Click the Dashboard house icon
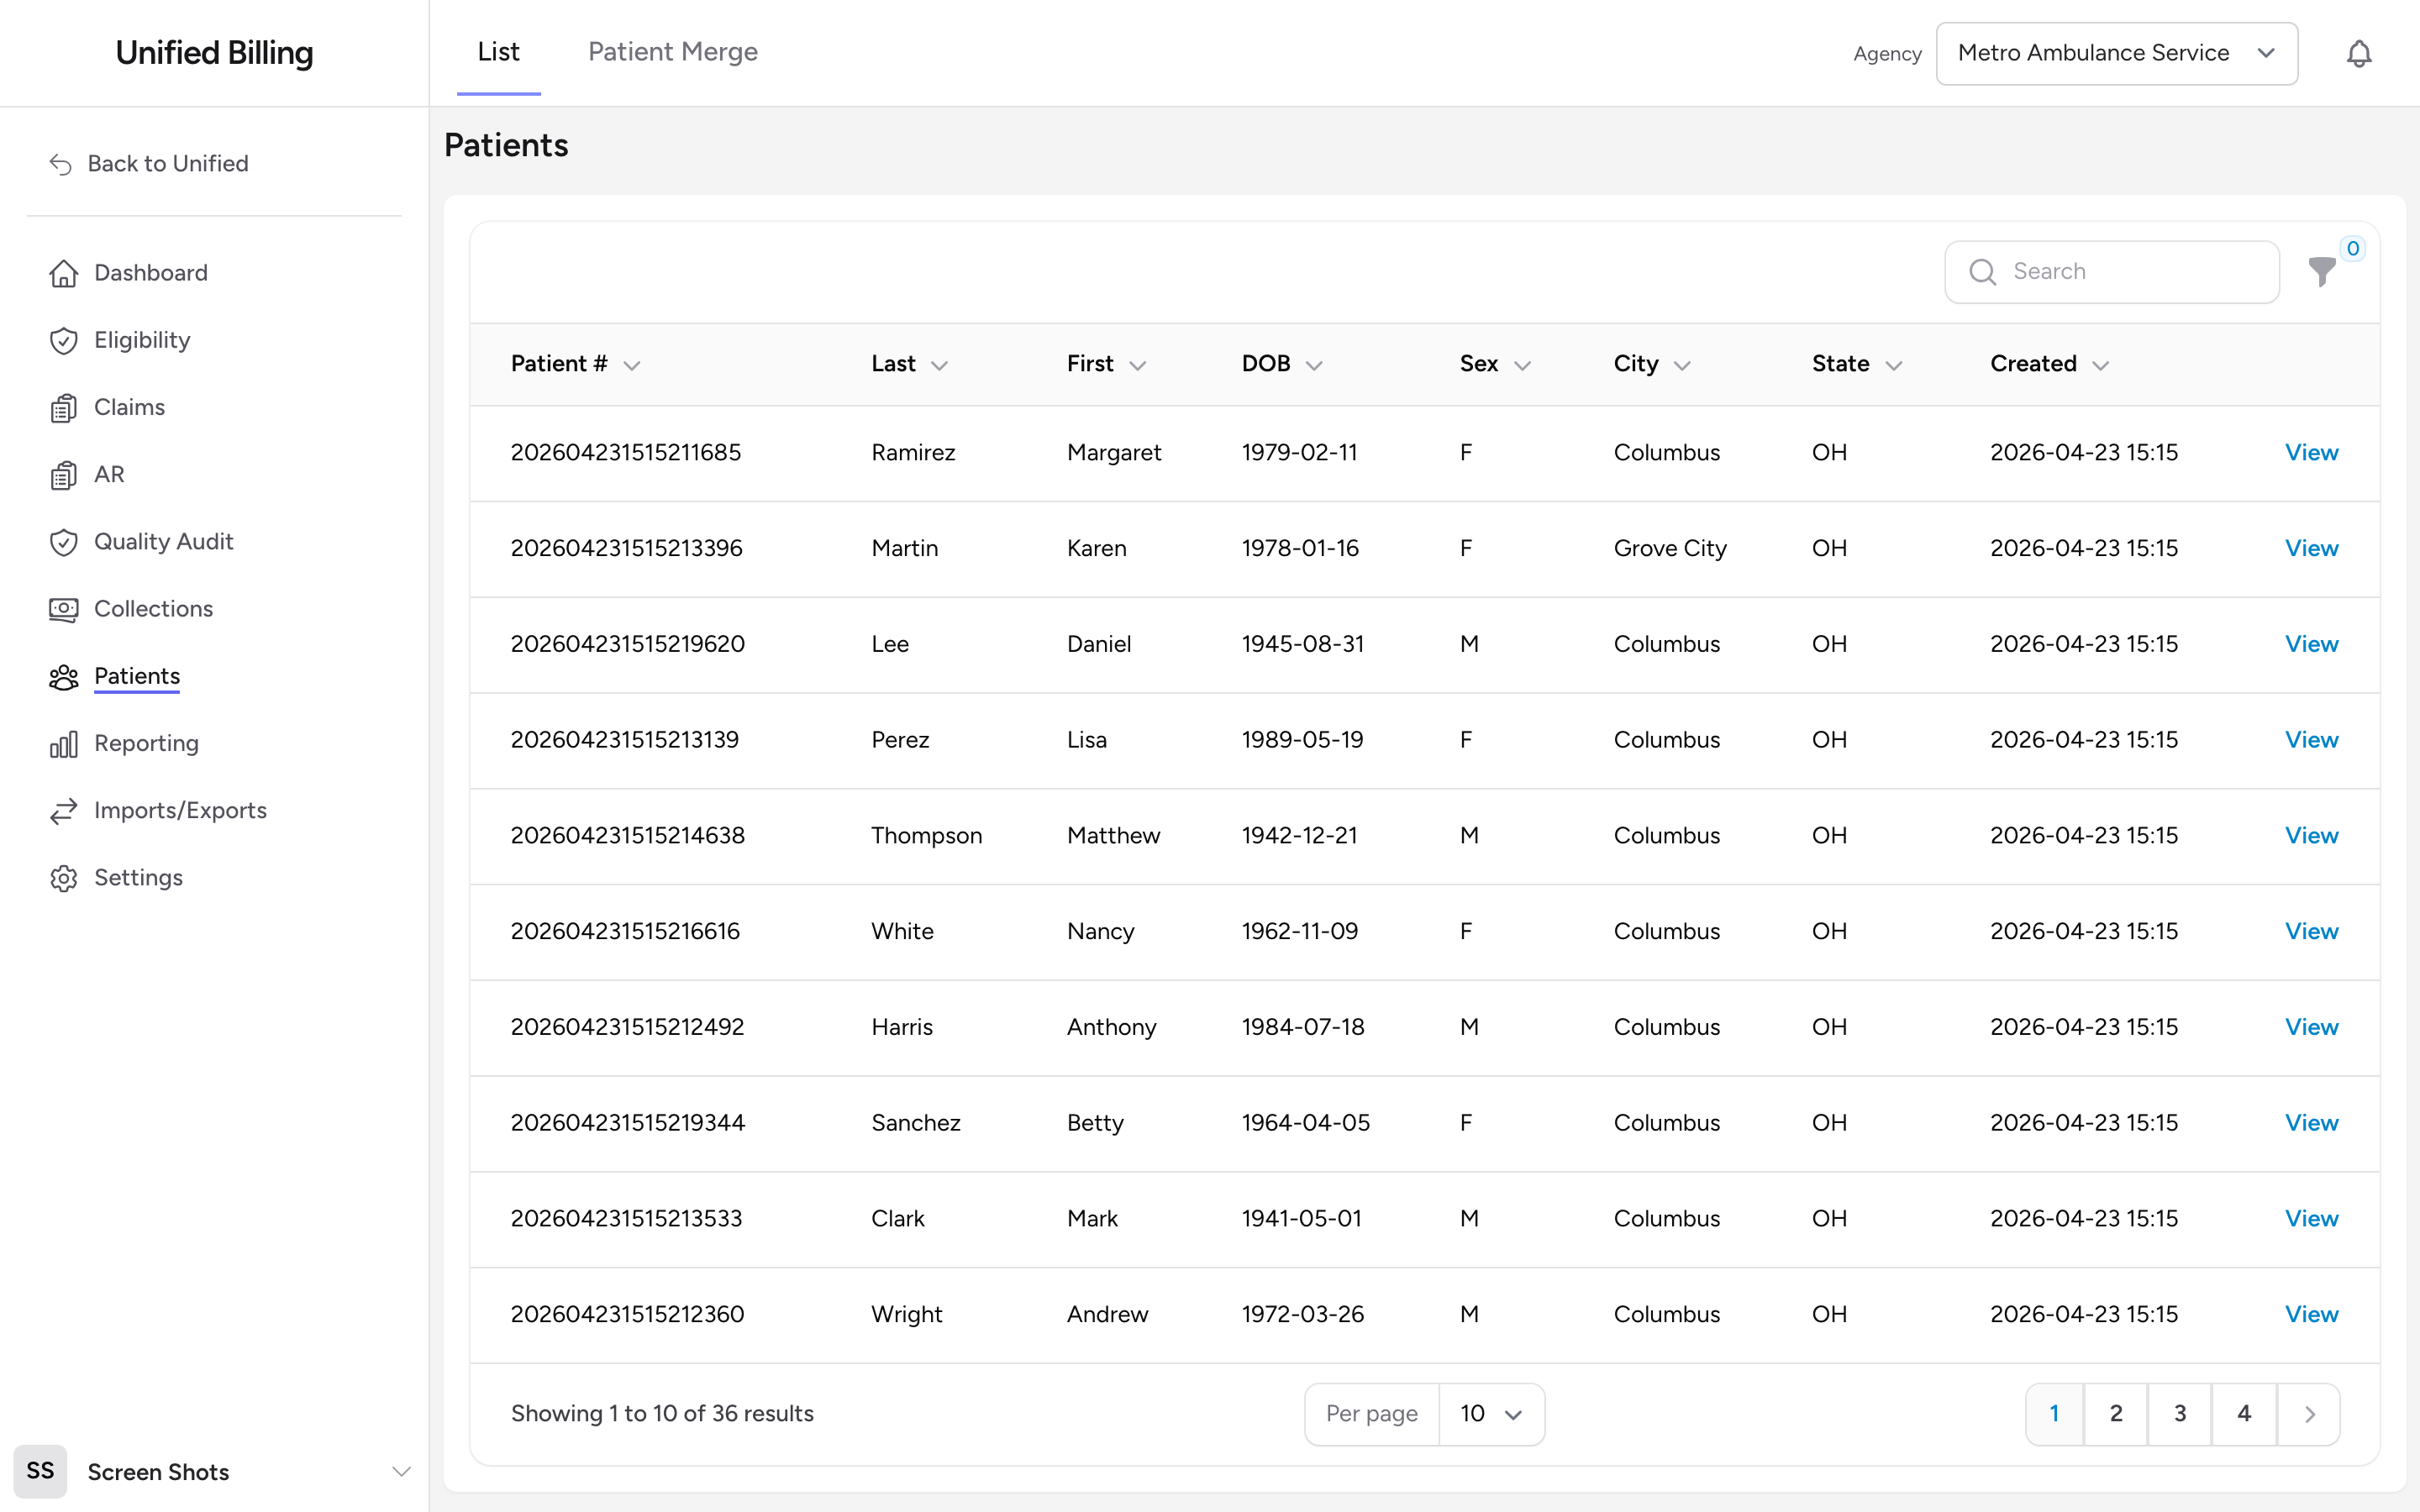The image size is (2420, 1512). 64,273
